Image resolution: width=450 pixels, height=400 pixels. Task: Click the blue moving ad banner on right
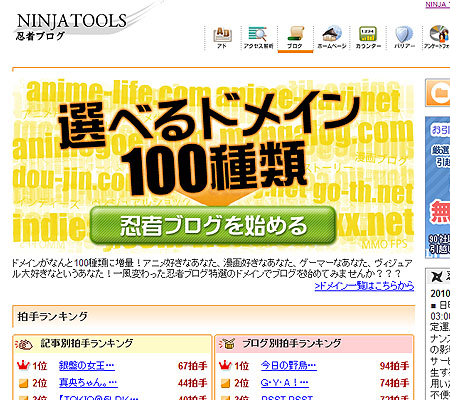pos(438,187)
